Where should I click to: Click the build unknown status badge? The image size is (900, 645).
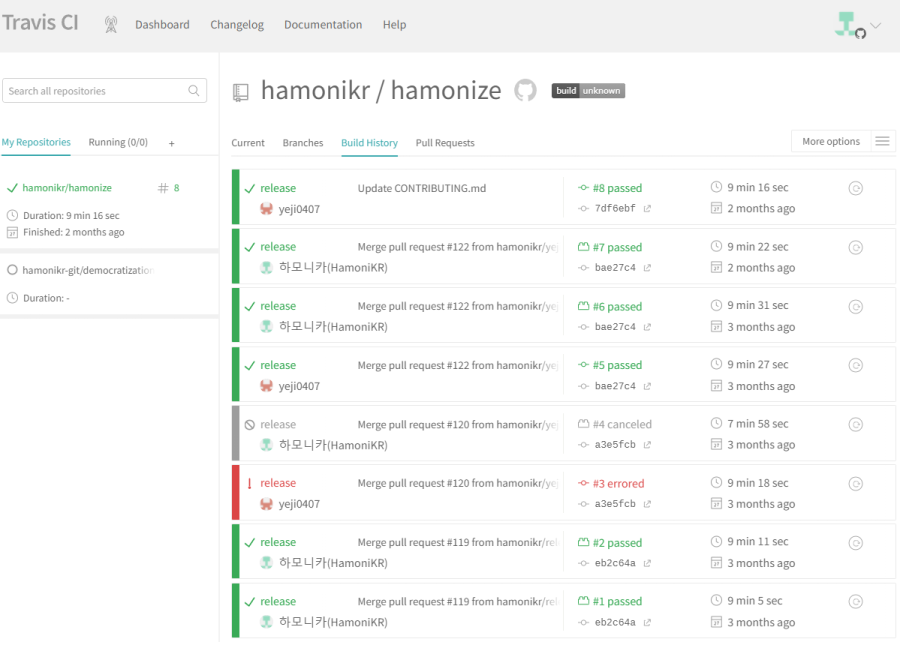pyautogui.click(x=588, y=91)
